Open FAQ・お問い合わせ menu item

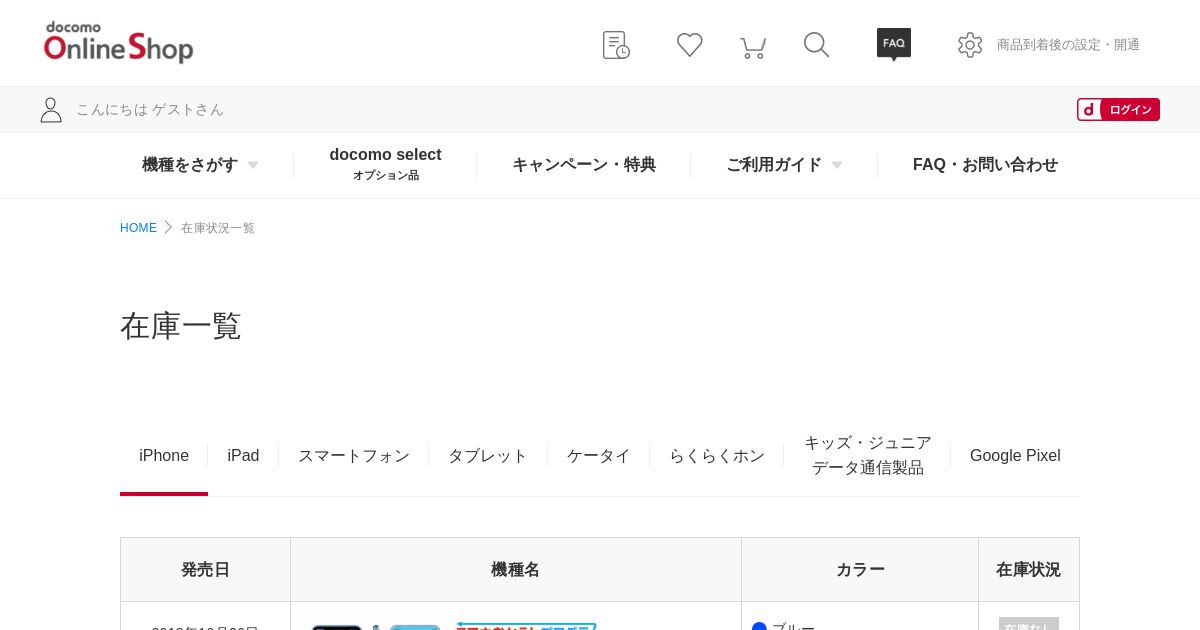[x=985, y=165]
